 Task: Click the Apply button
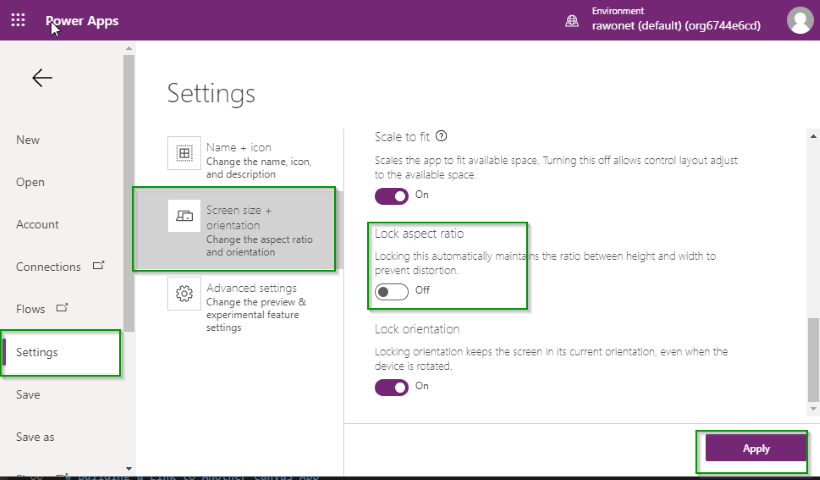(x=756, y=448)
